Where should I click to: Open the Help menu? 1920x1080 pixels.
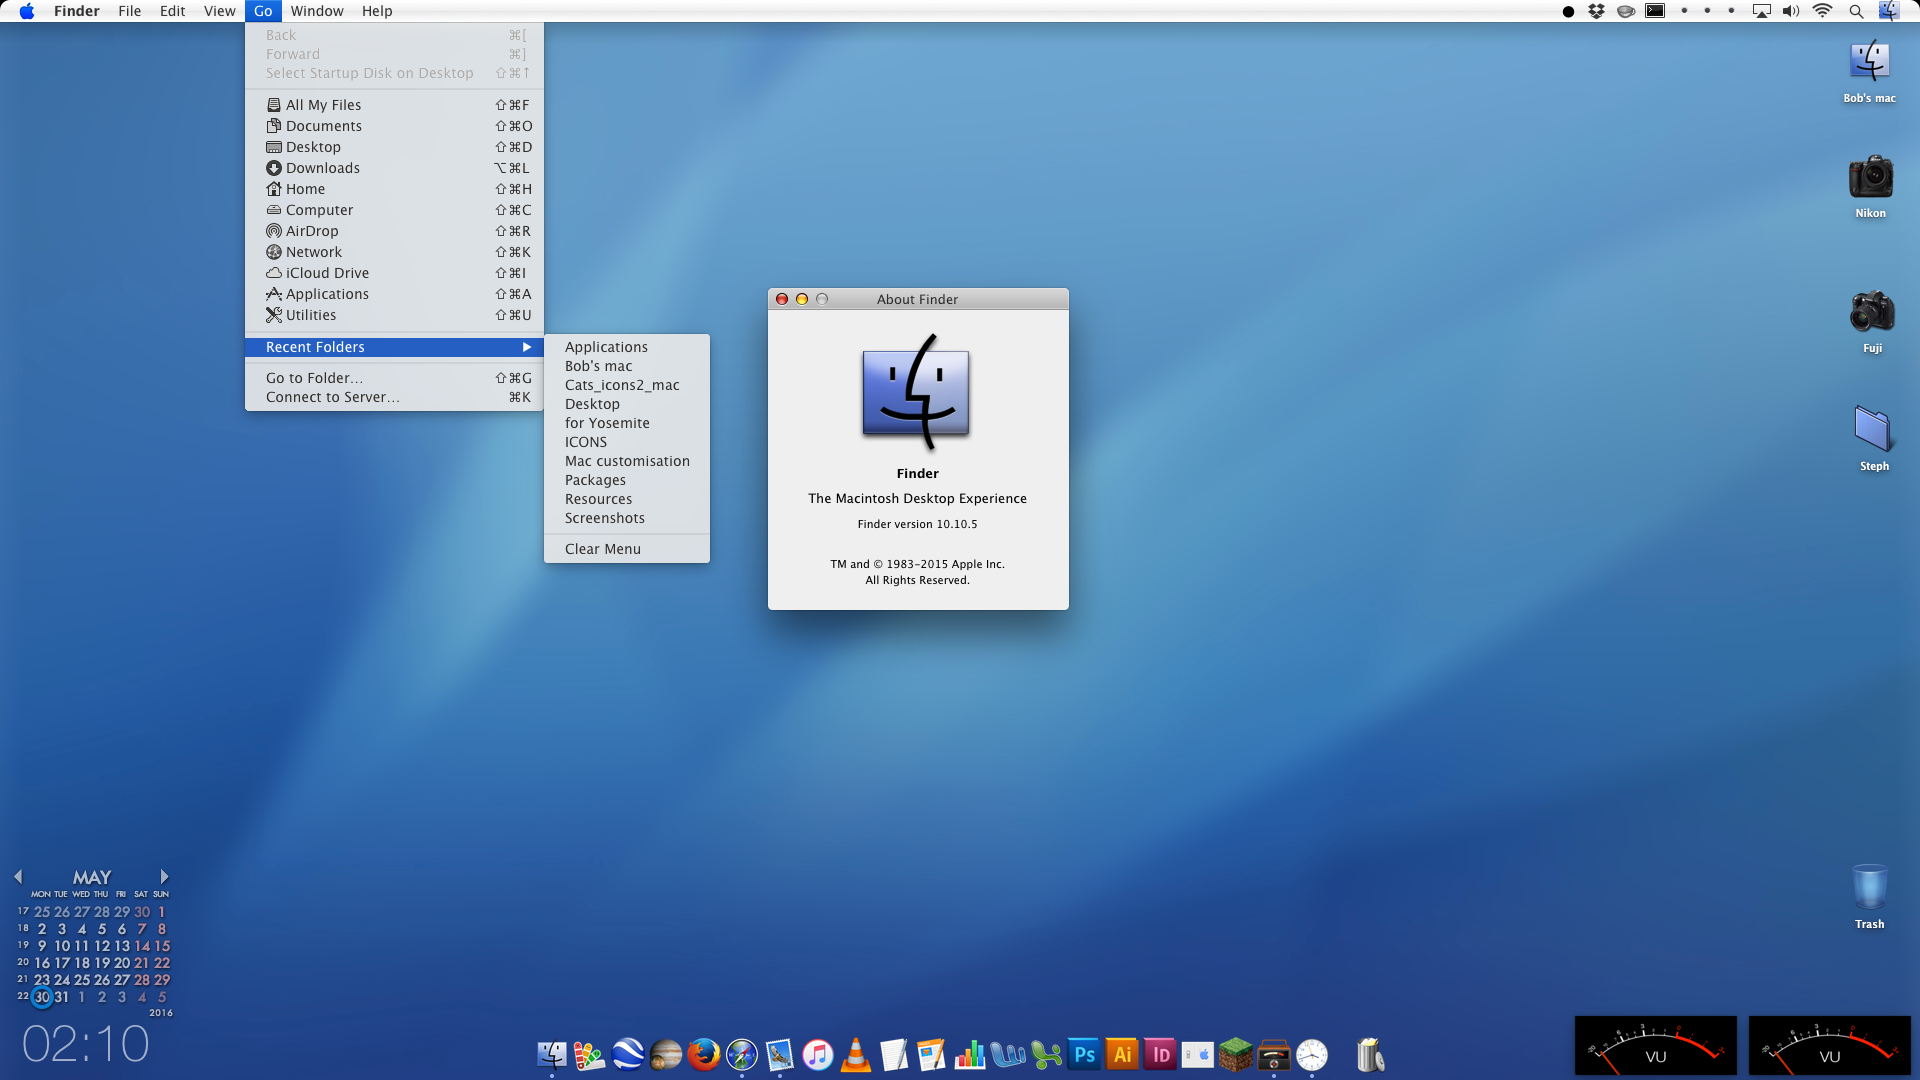click(377, 11)
